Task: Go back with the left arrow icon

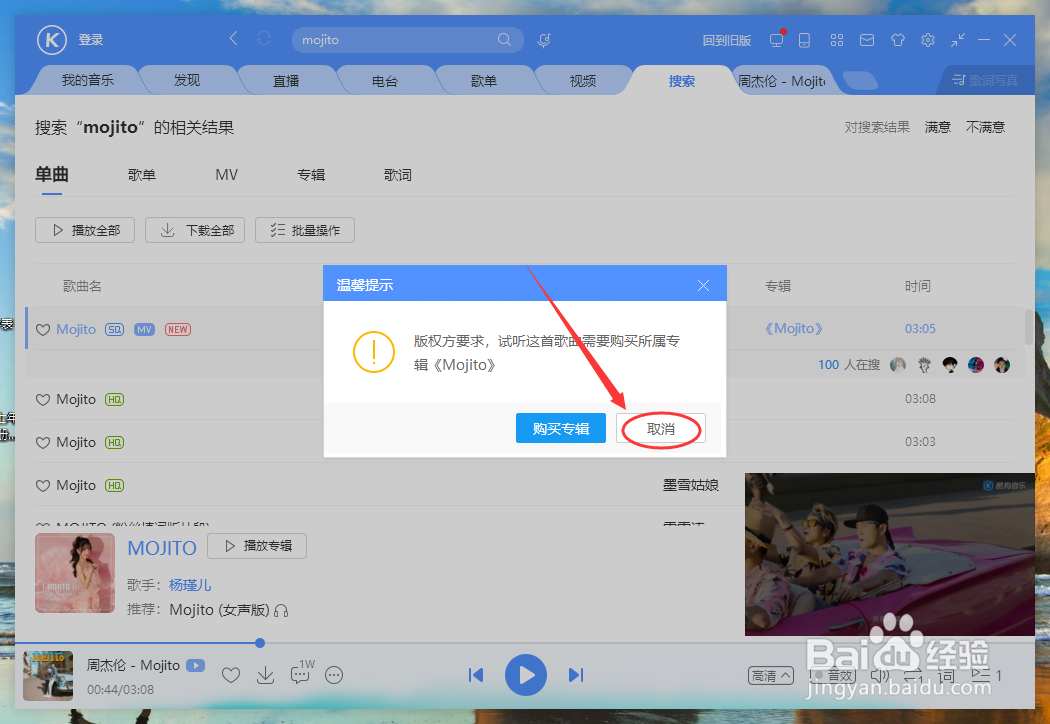Action: (233, 38)
